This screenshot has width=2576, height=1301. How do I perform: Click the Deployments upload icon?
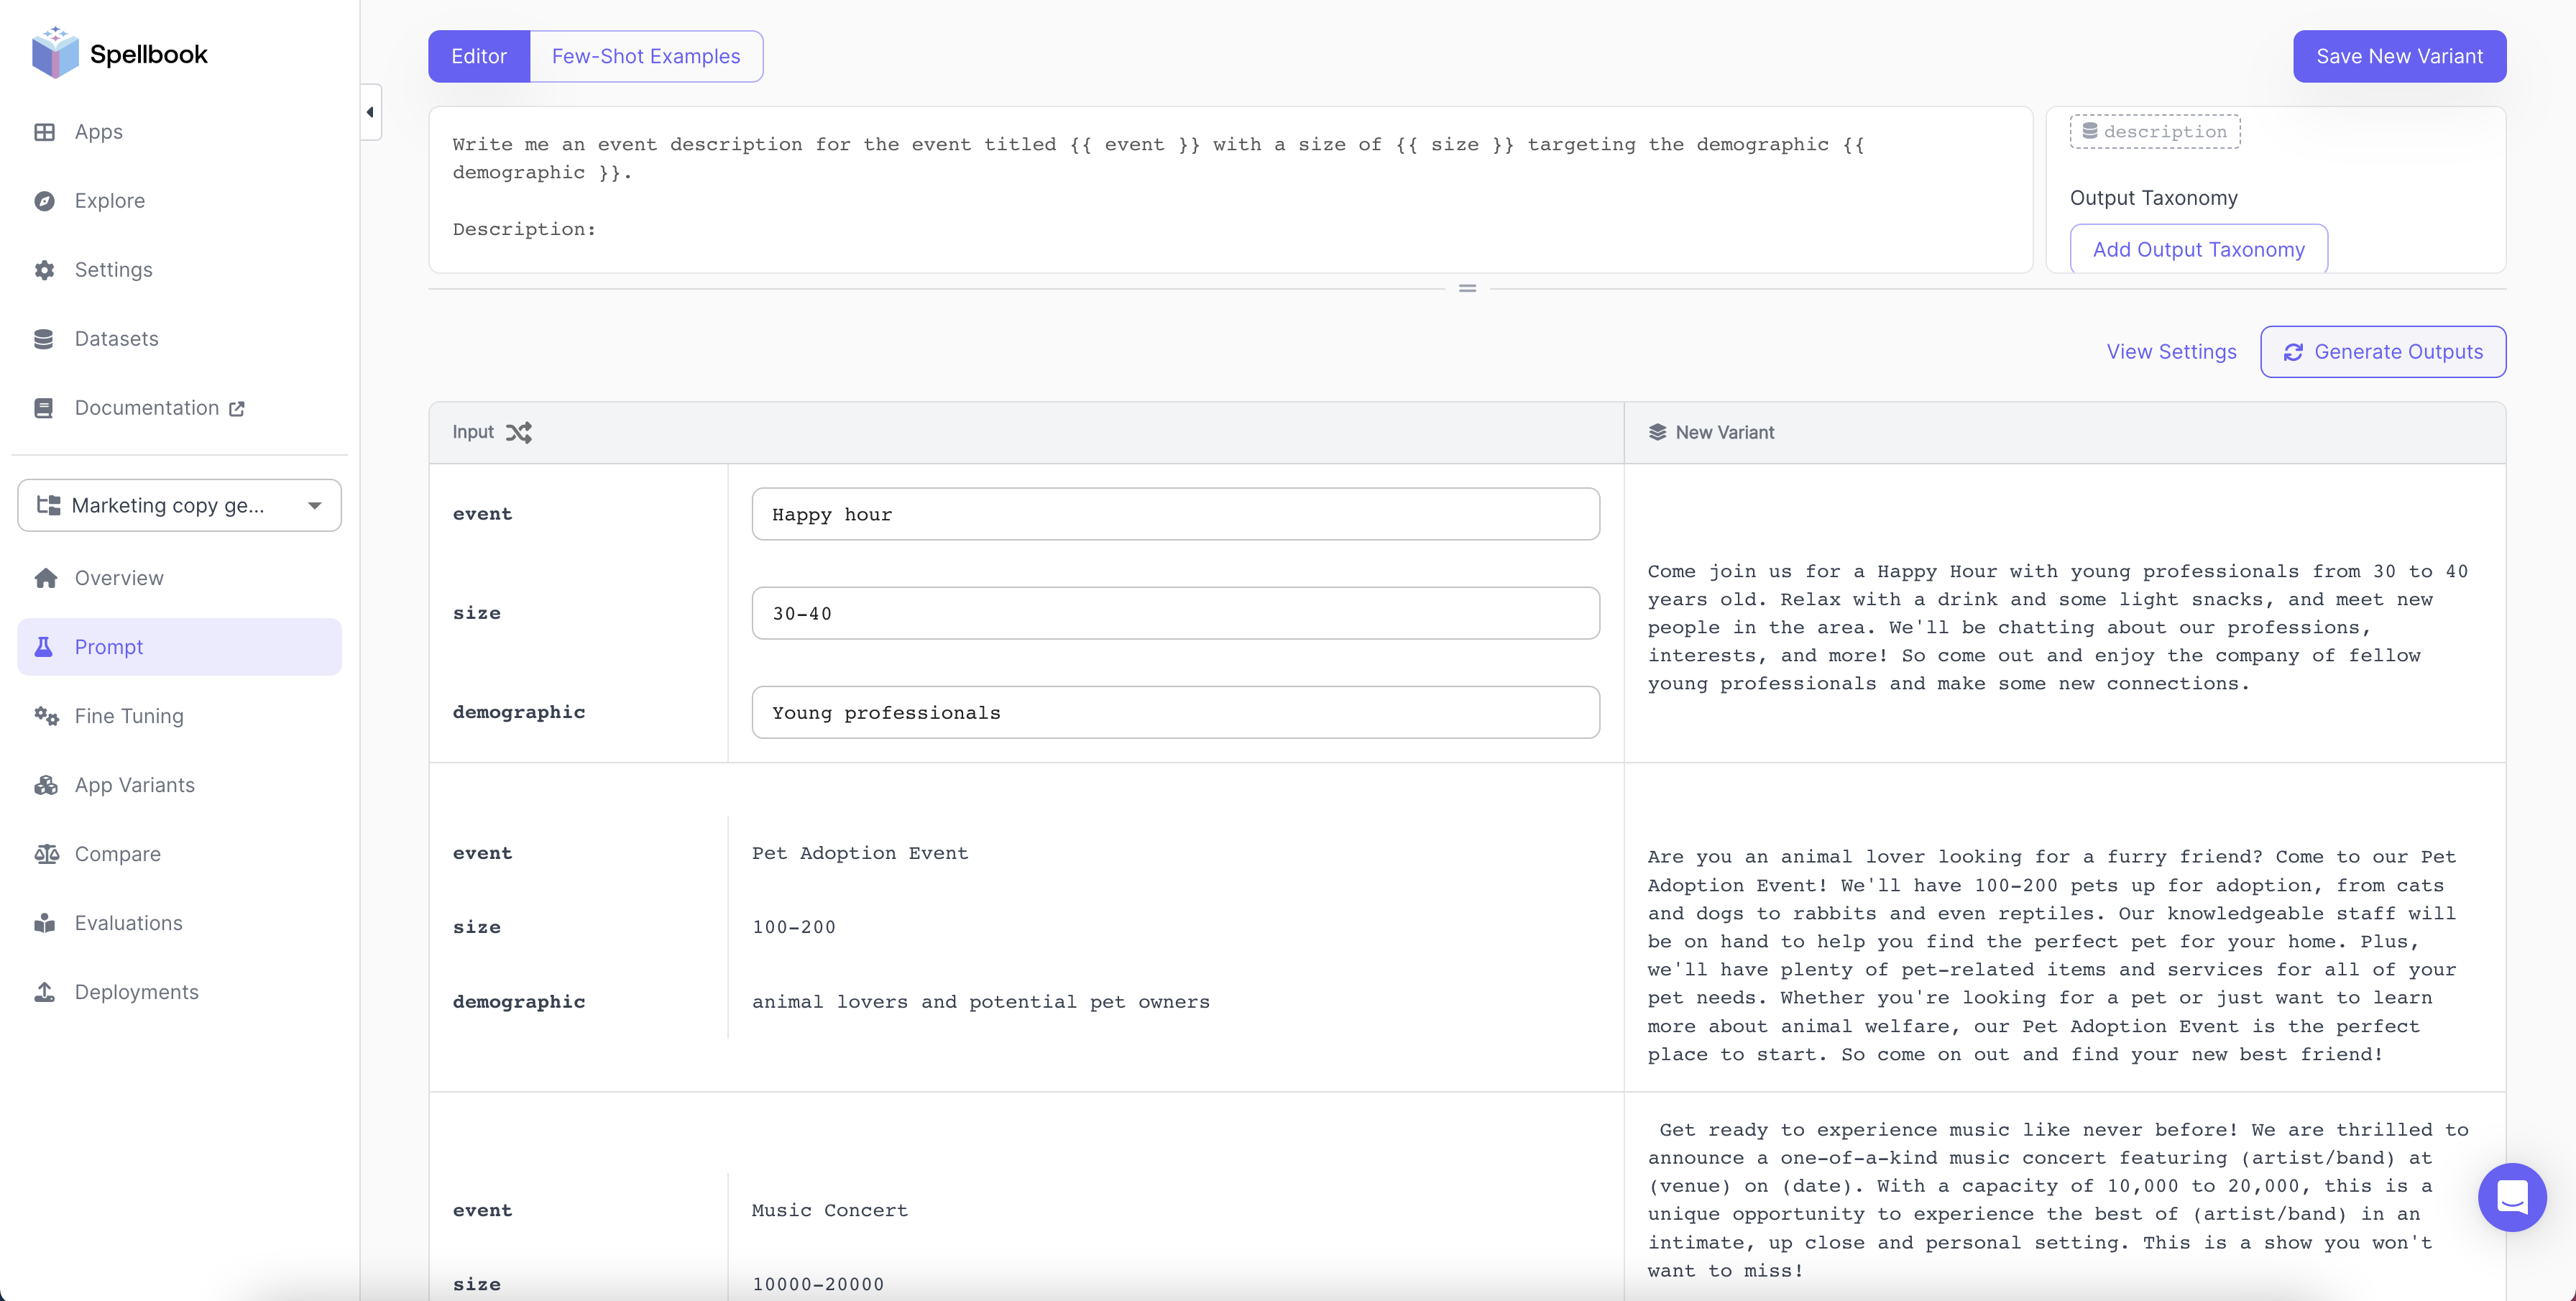tap(45, 992)
